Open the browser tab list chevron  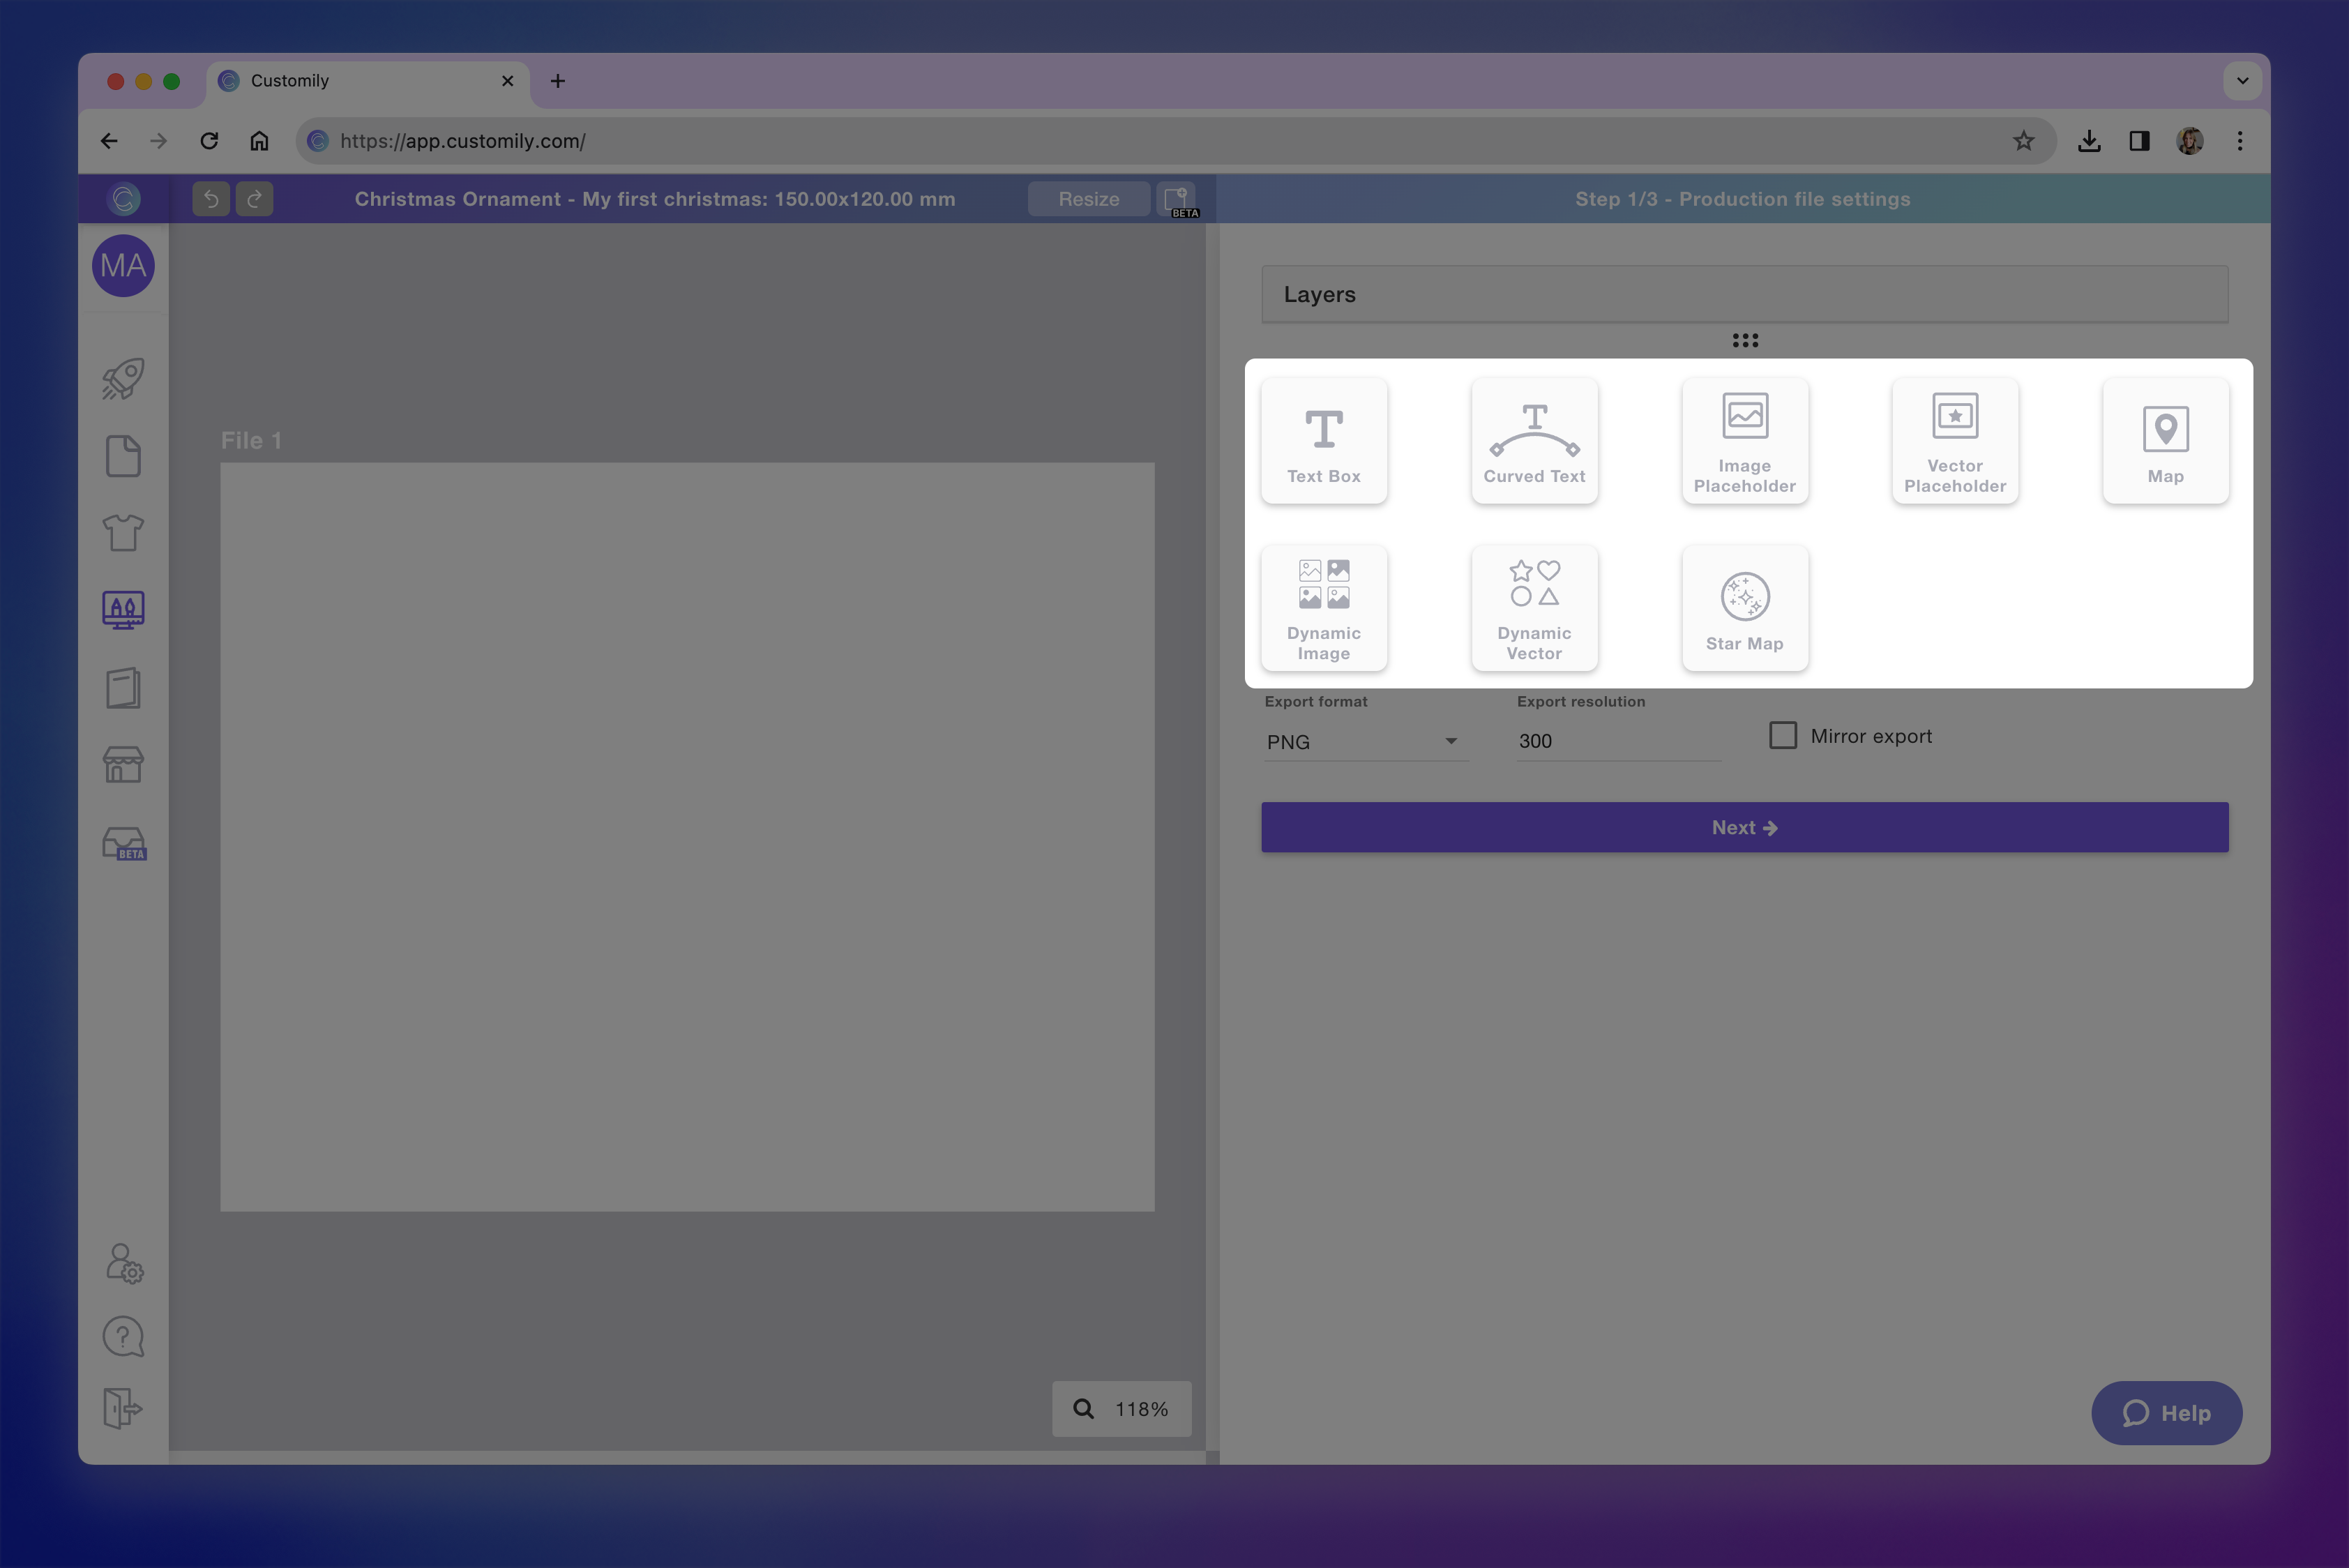coord(2242,81)
